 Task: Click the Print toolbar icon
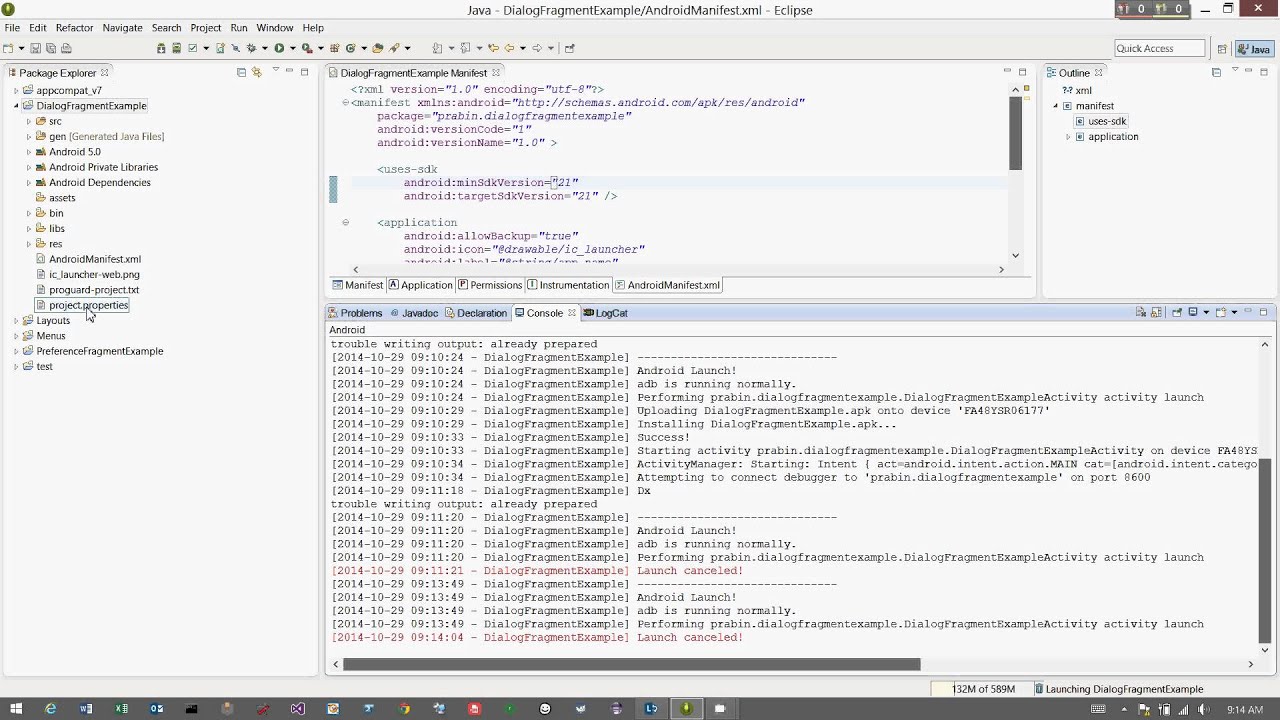(66, 48)
